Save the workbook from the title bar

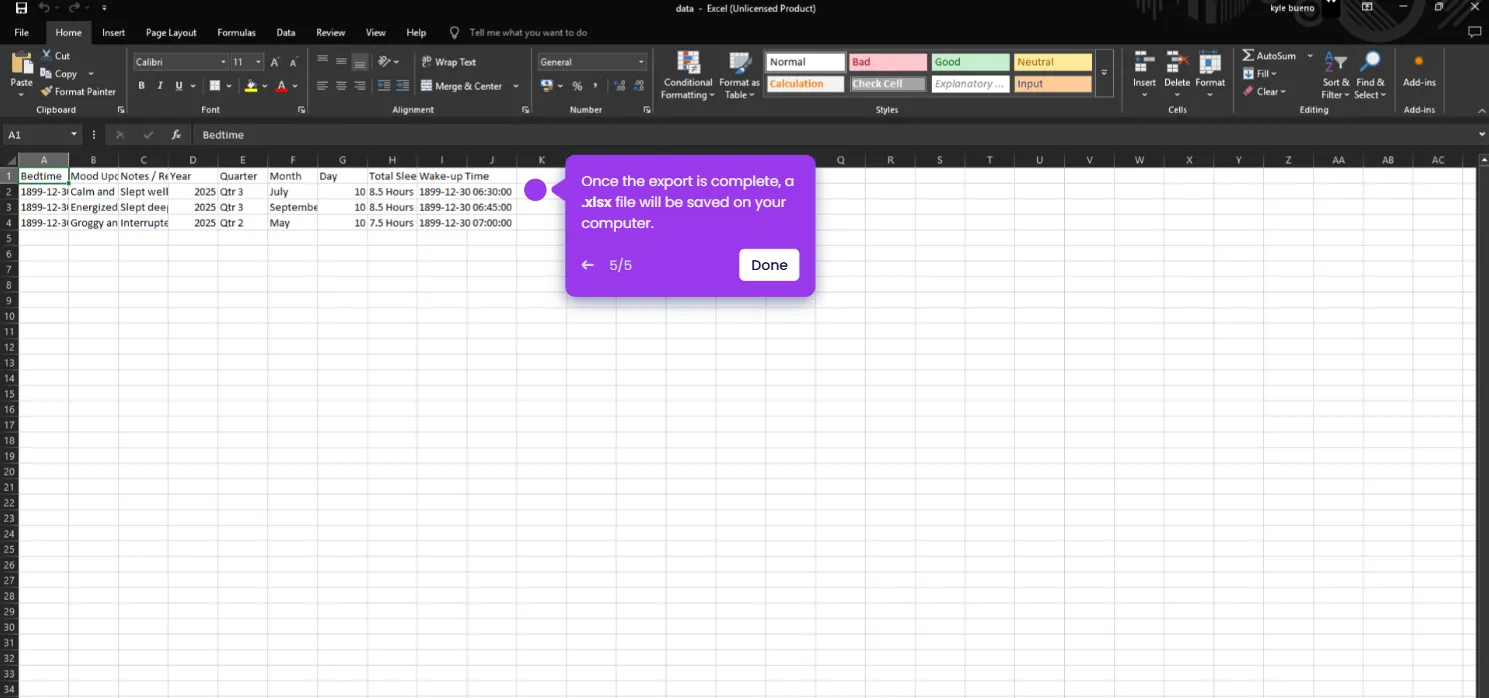21,8
